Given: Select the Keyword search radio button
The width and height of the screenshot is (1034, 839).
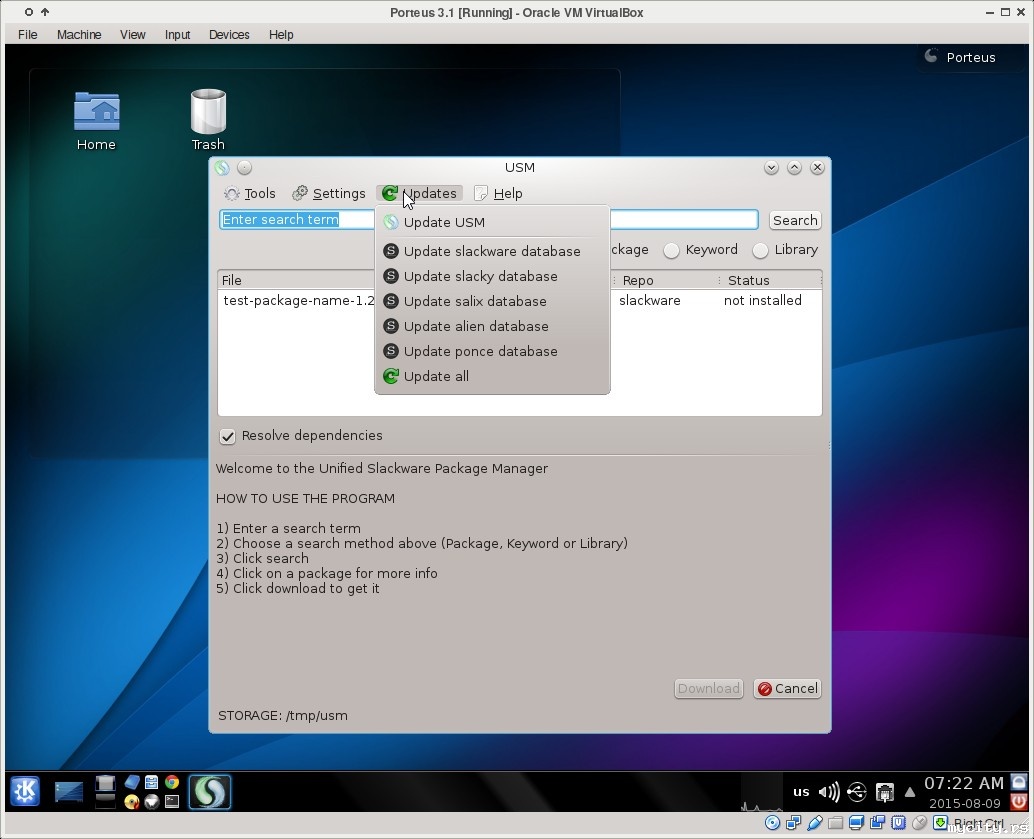Looking at the screenshot, I should [672, 250].
